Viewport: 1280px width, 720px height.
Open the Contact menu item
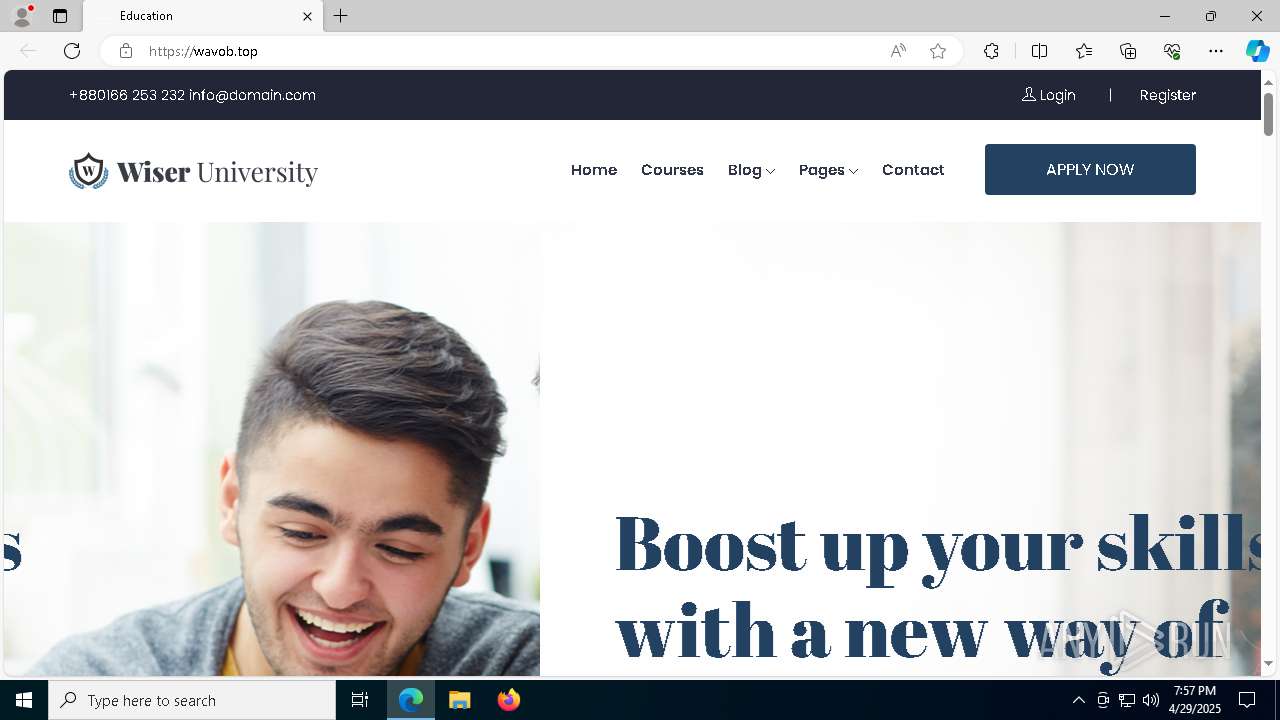click(913, 170)
